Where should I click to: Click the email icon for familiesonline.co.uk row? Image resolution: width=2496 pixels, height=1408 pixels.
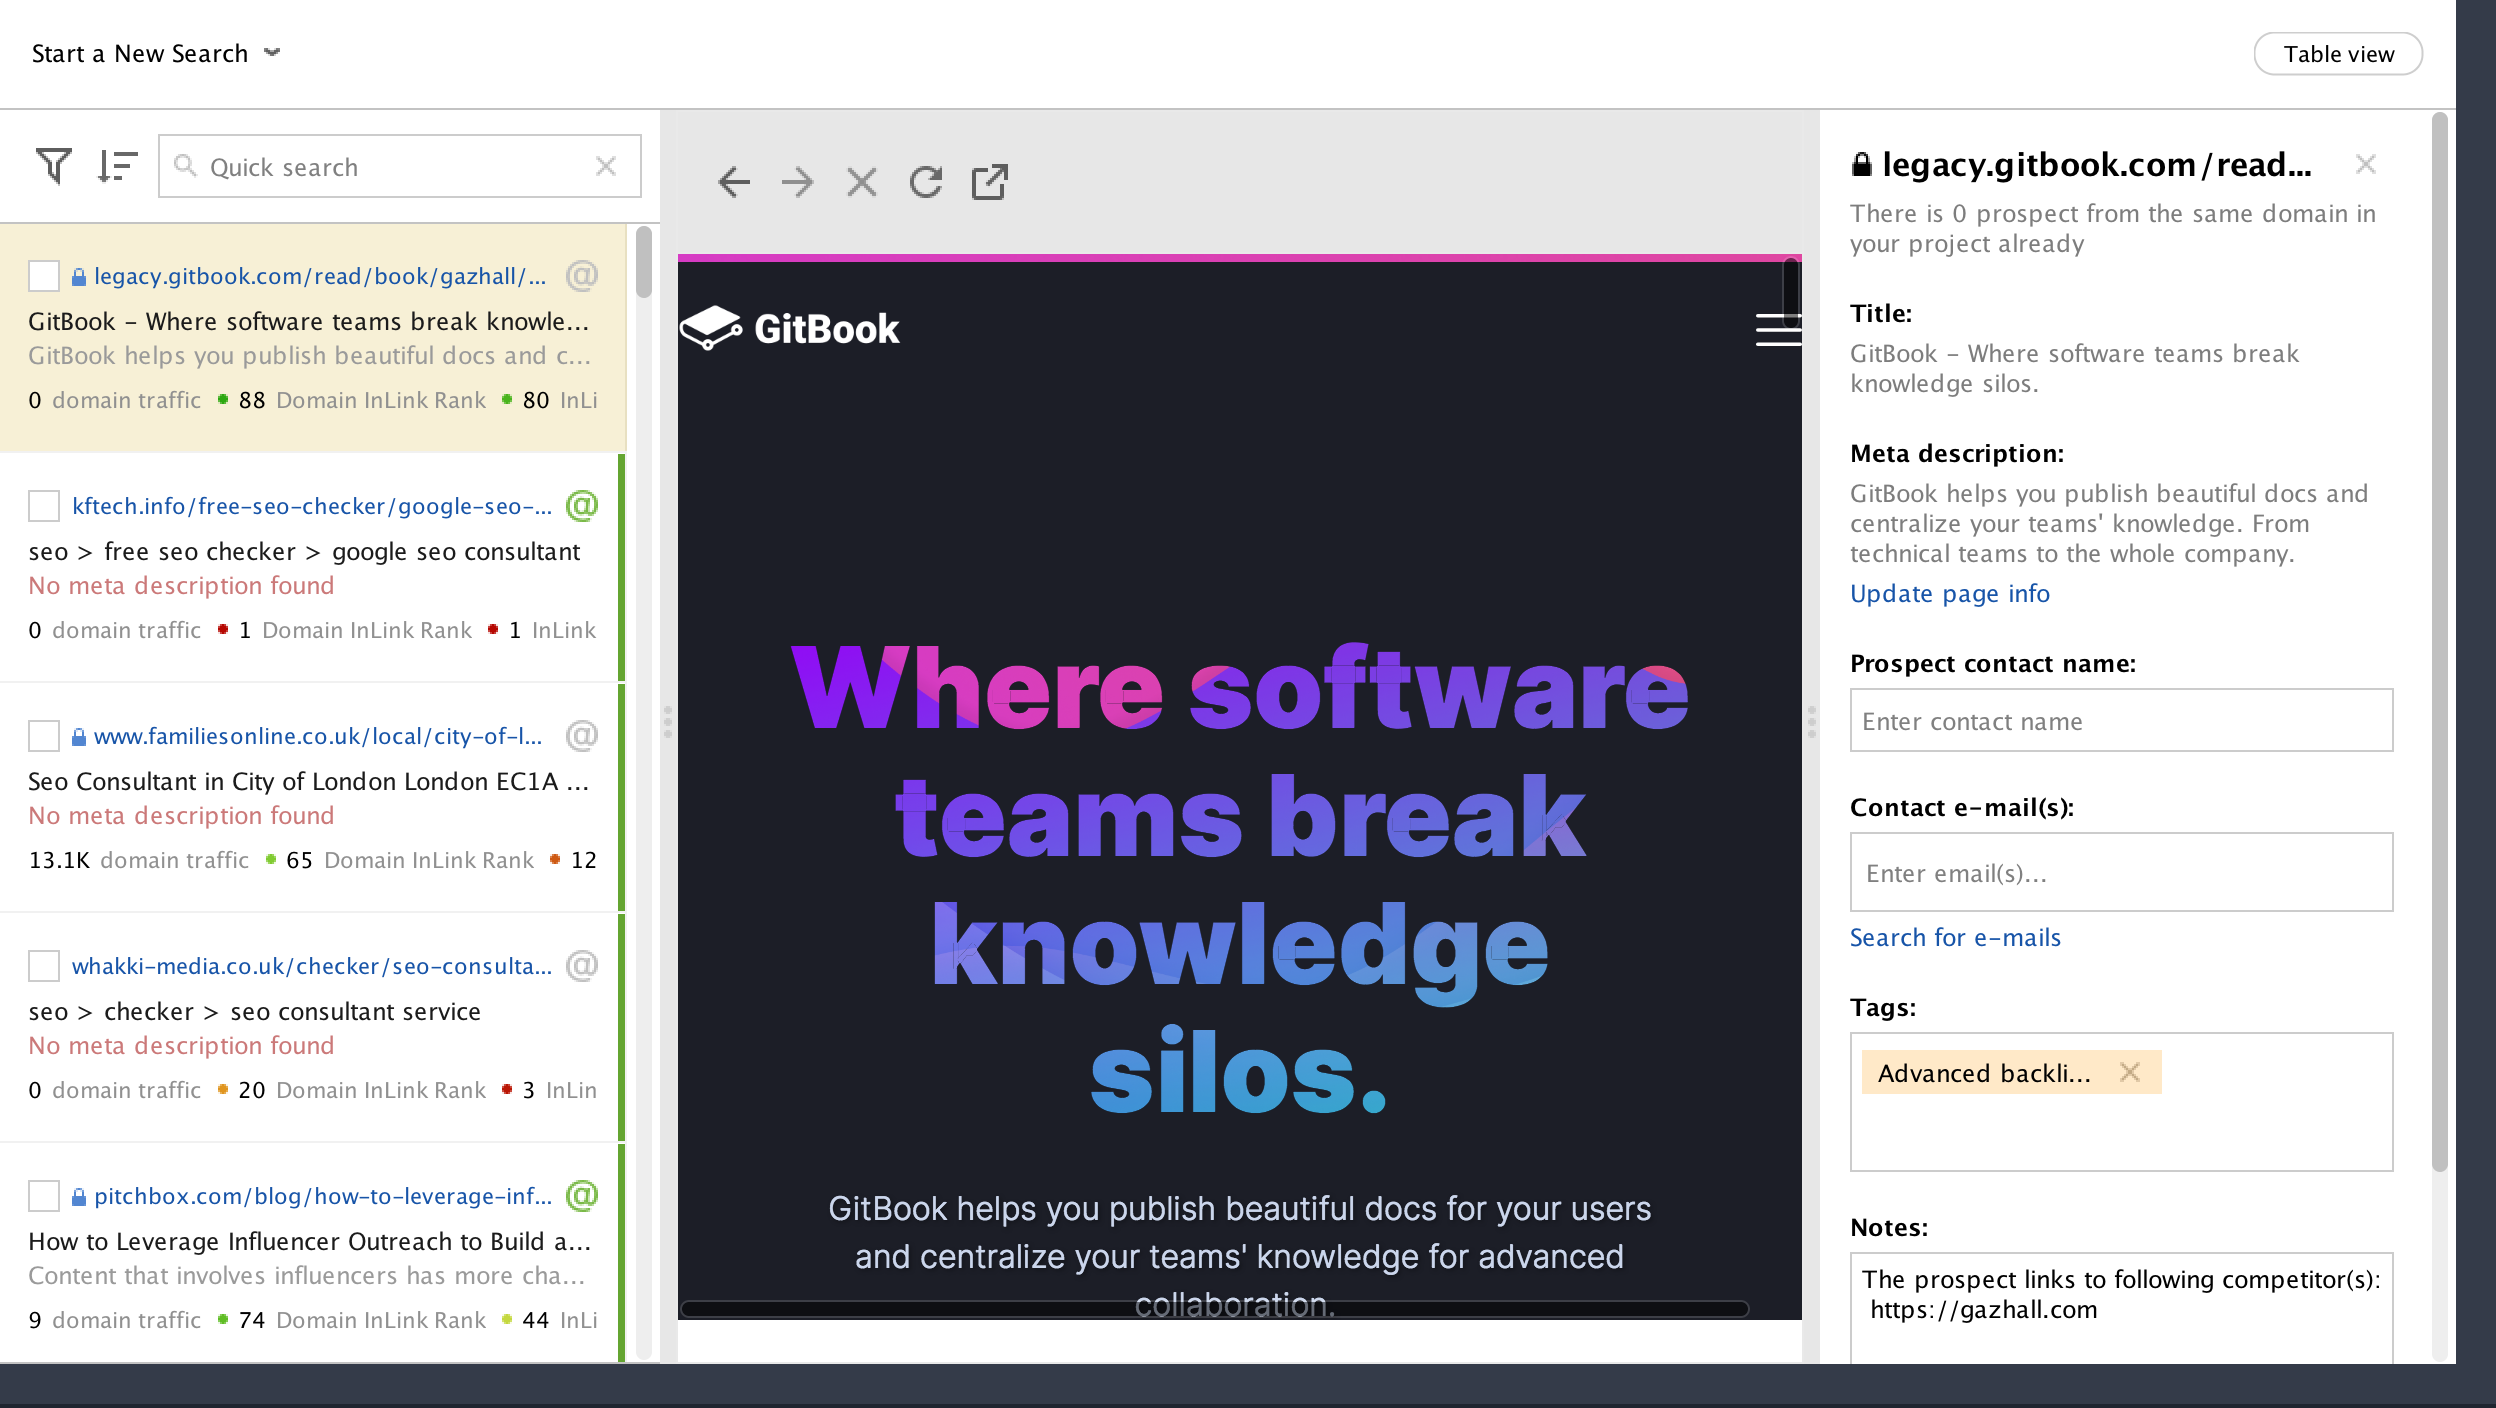[582, 735]
